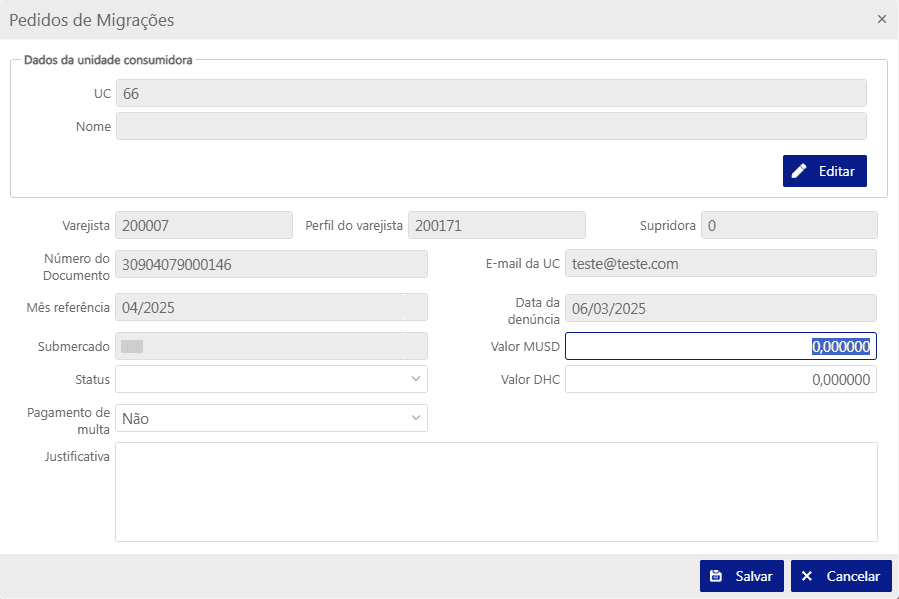Click inside the Justificativa text area
This screenshot has width=899, height=599.
pyautogui.click(x=496, y=492)
